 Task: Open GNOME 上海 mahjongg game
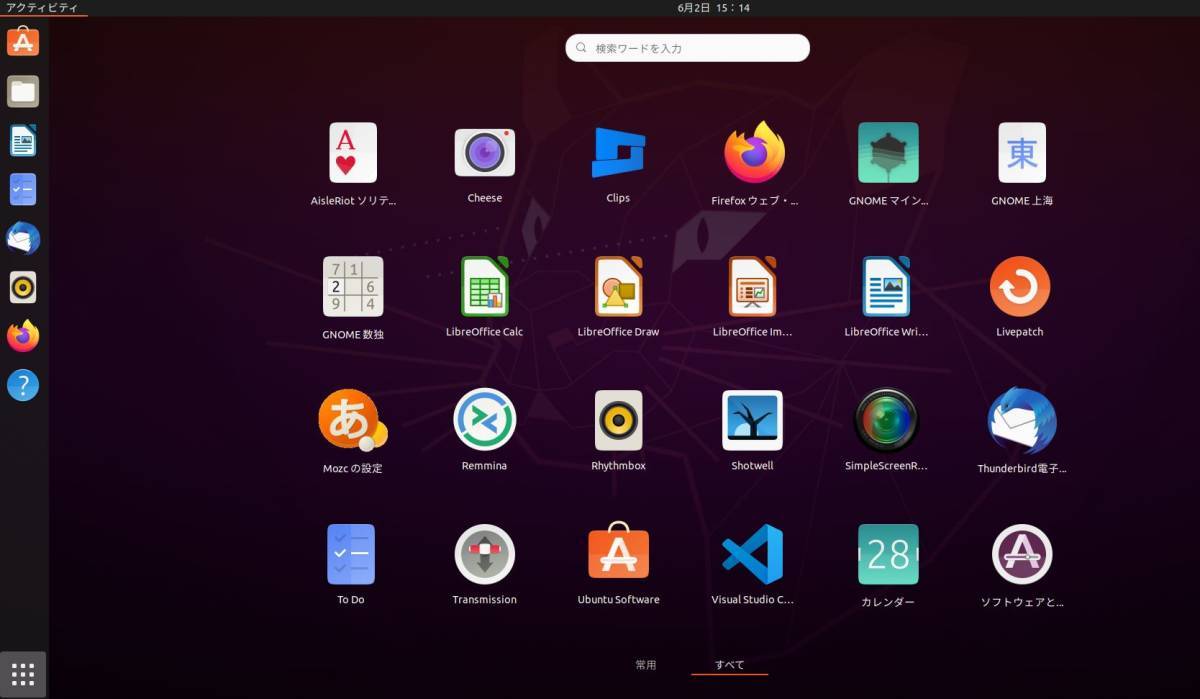click(x=1022, y=153)
